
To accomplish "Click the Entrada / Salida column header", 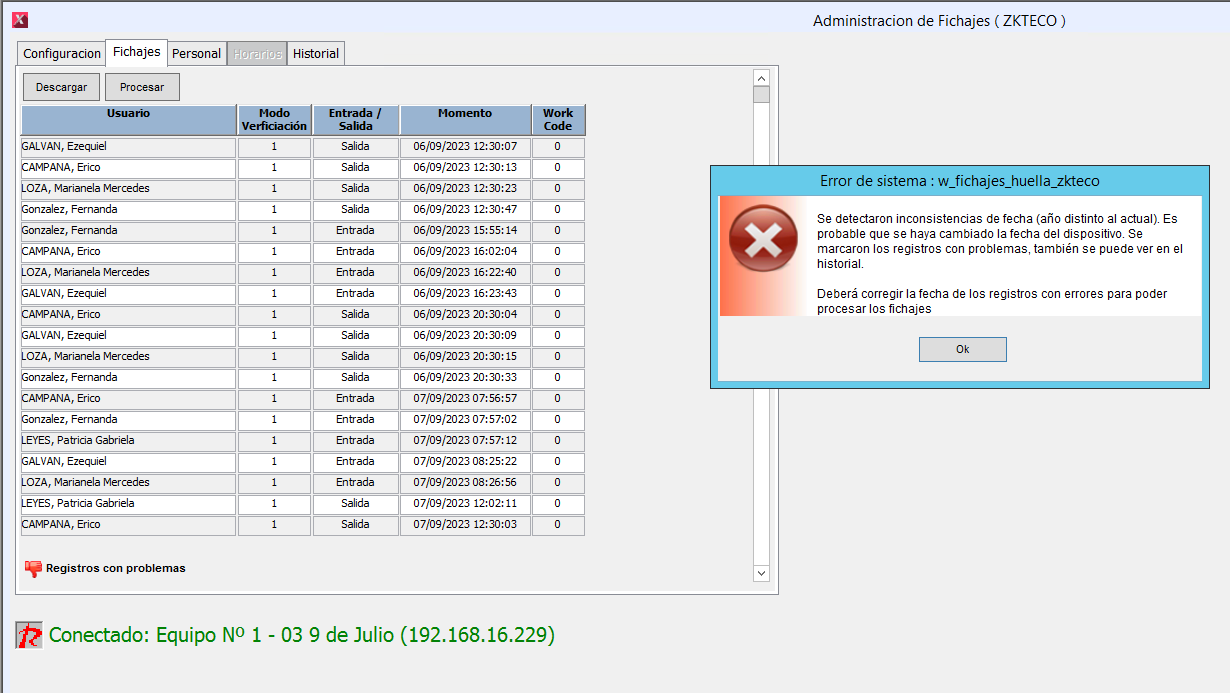I will pos(355,120).
